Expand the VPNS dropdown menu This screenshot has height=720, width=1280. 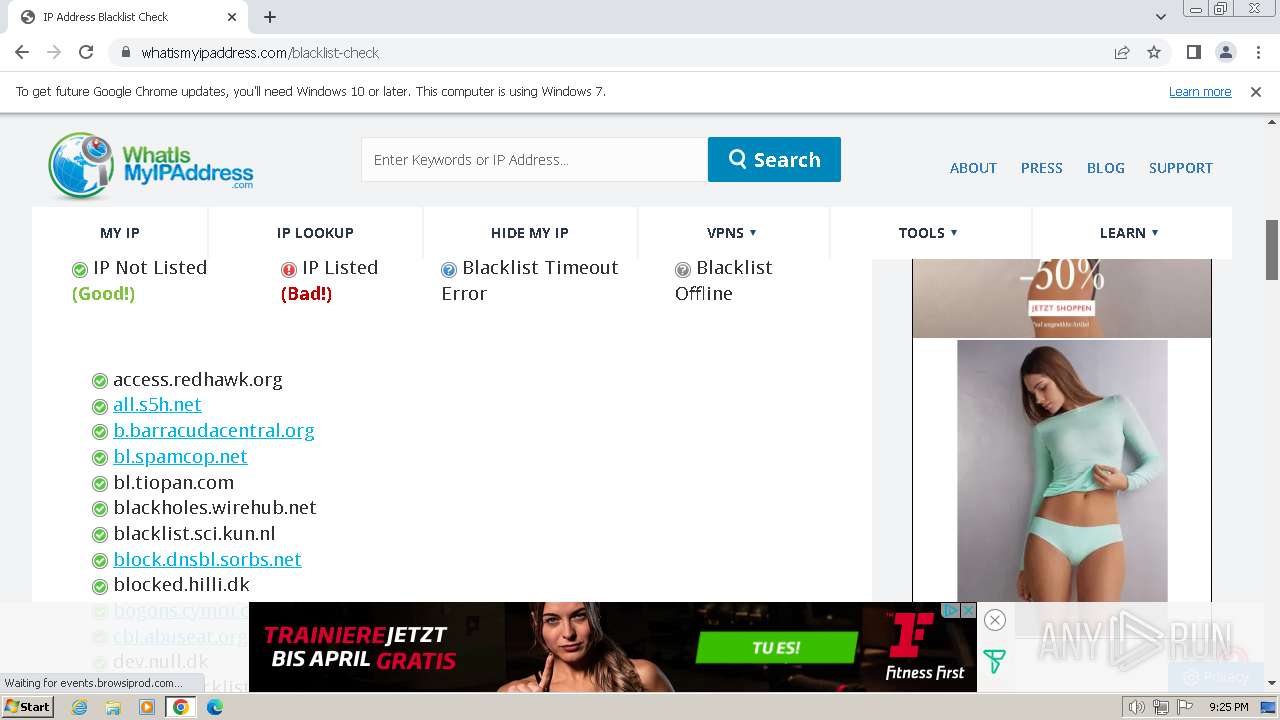[732, 233]
